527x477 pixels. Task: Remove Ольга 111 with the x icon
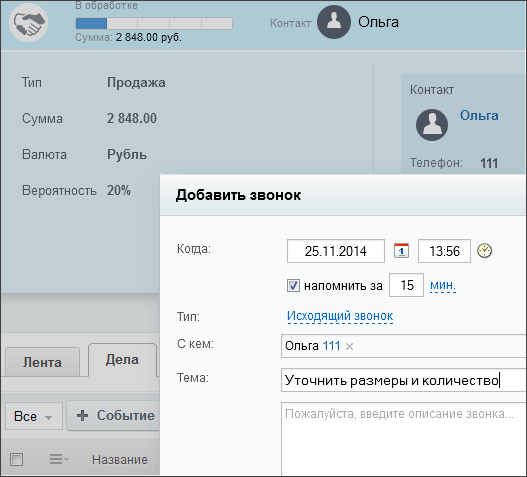coord(349,346)
